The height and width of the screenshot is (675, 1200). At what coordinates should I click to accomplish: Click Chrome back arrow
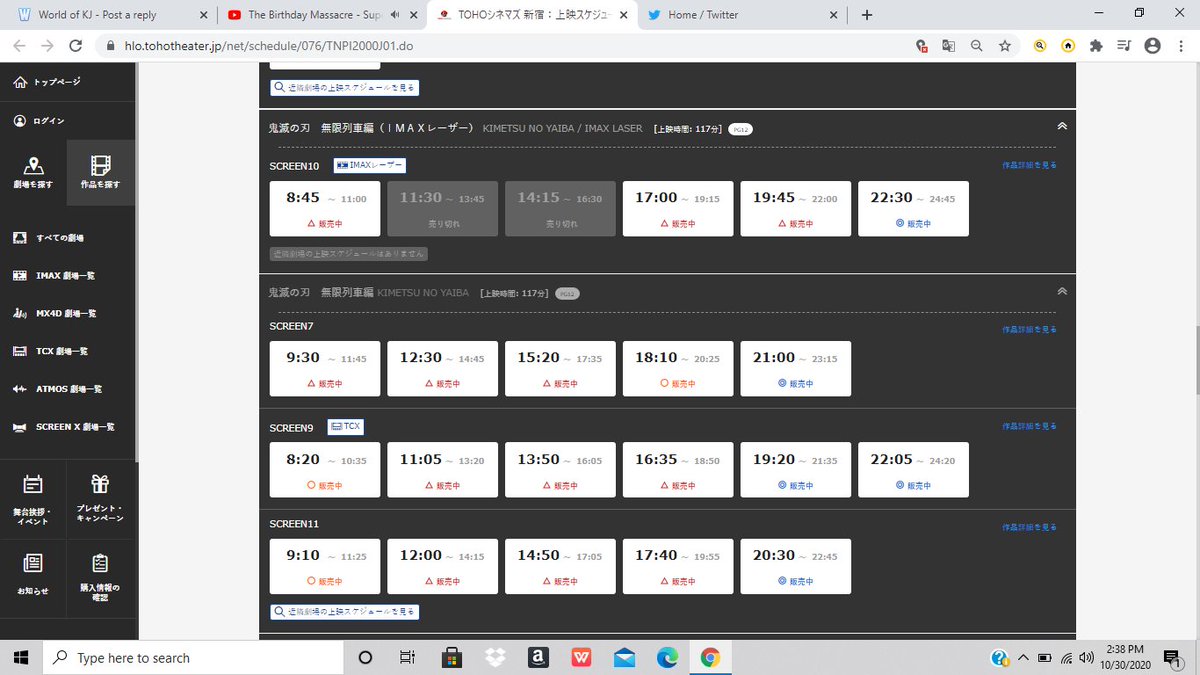[19, 46]
